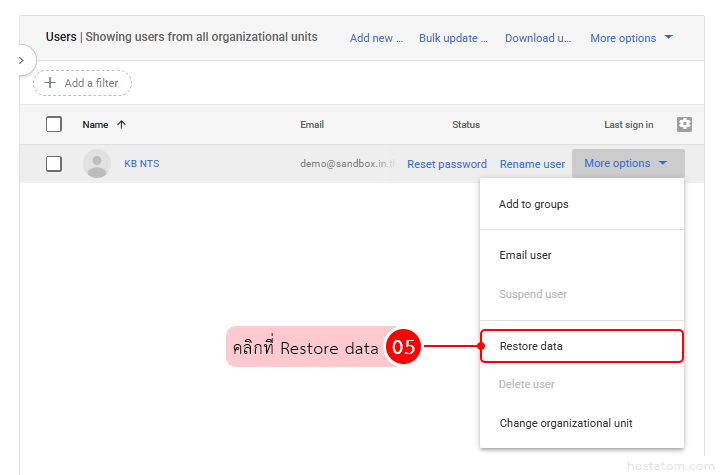This screenshot has width=720, height=475.
Task: Tick the checkbox for KB NTS row
Action: pyautogui.click(x=54, y=164)
